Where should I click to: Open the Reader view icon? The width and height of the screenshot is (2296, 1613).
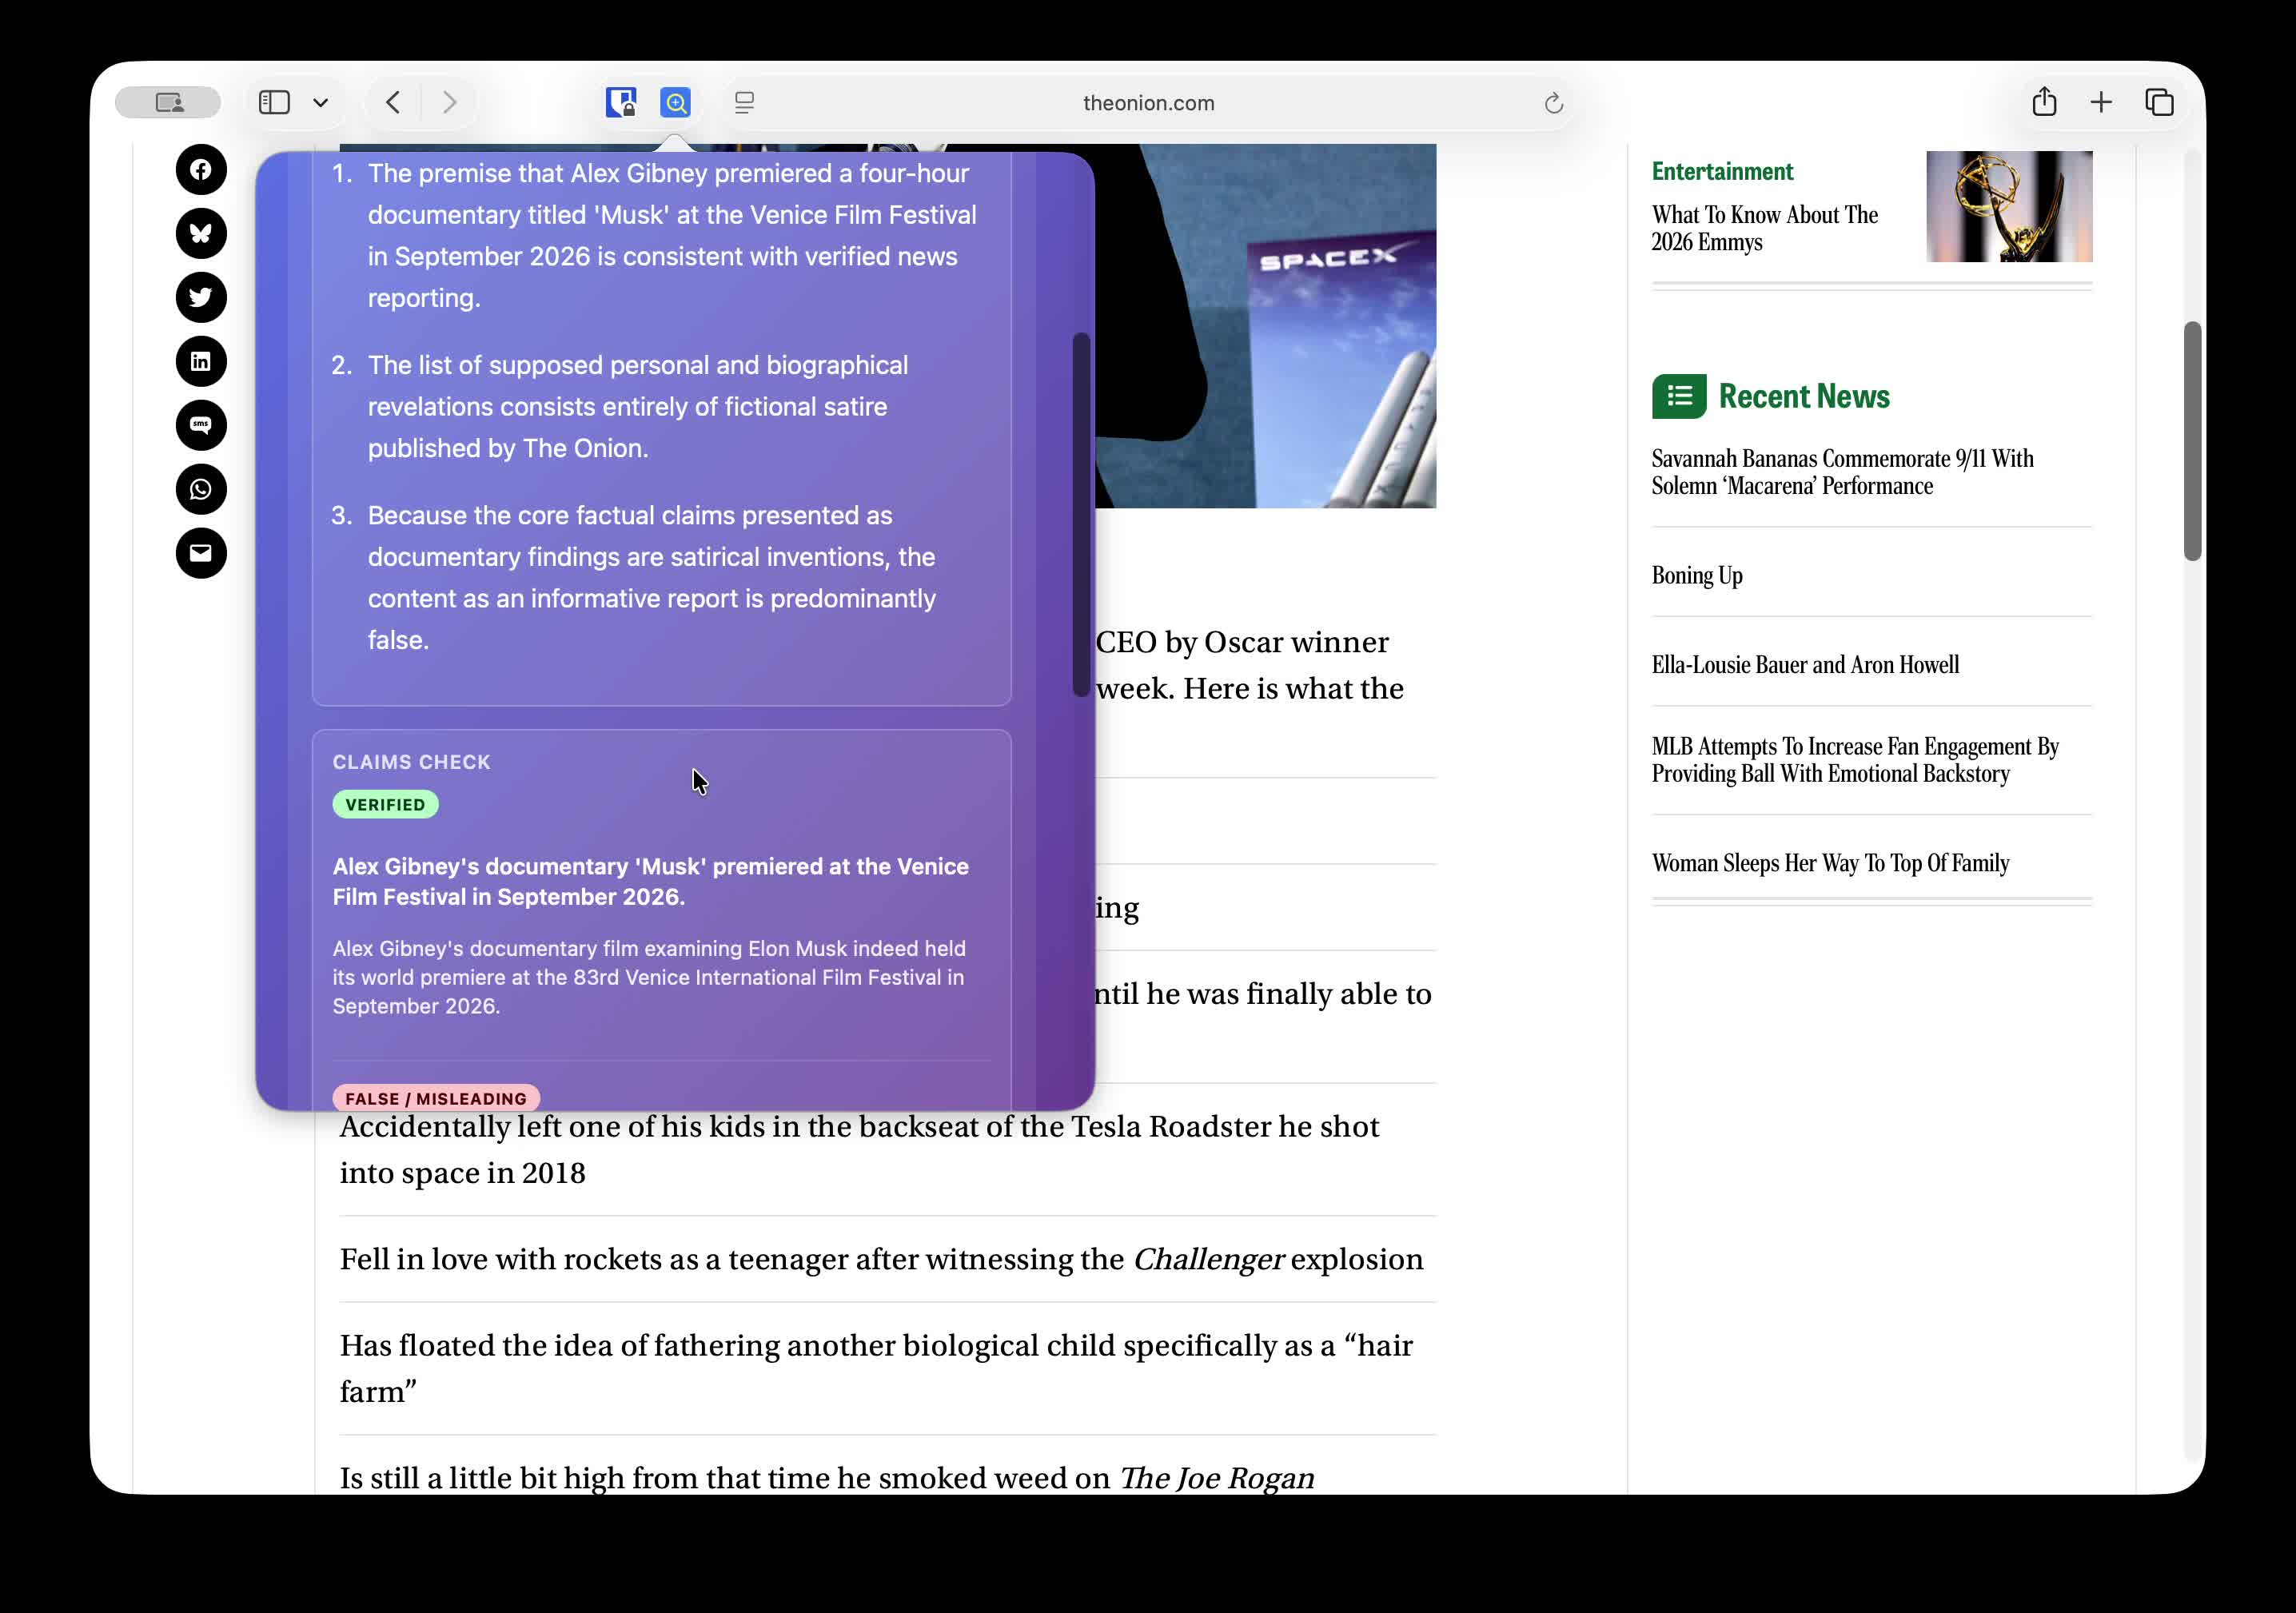pyautogui.click(x=744, y=102)
